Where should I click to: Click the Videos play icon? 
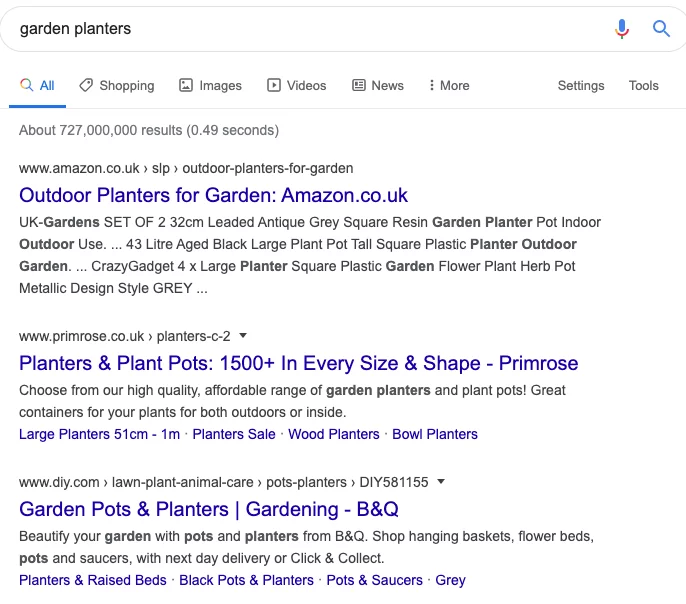click(x=274, y=85)
